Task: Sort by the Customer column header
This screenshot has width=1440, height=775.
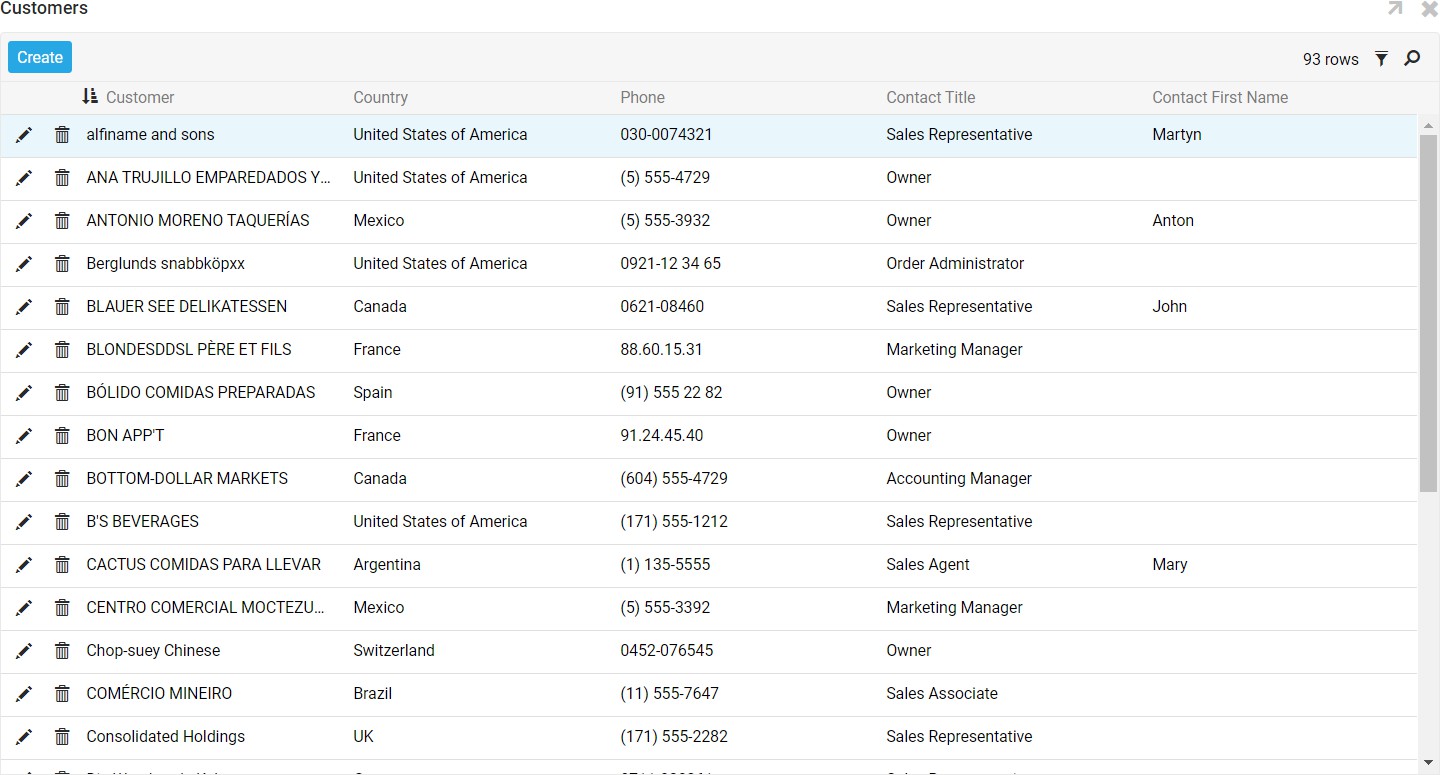Action: point(139,97)
